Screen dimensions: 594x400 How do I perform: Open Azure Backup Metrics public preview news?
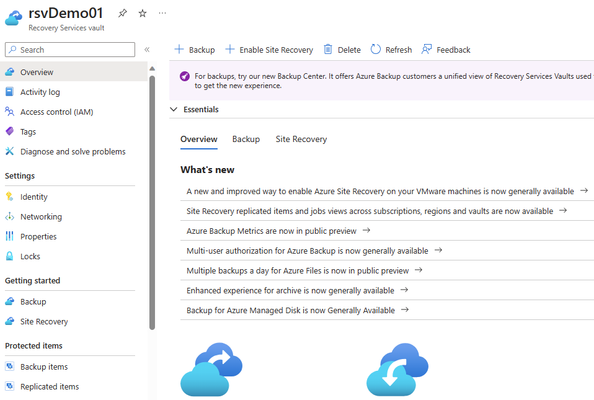click(x=271, y=231)
